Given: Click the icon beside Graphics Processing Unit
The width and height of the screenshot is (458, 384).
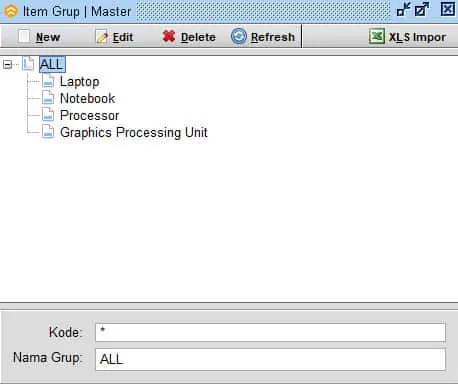Looking at the screenshot, I should (48, 131).
